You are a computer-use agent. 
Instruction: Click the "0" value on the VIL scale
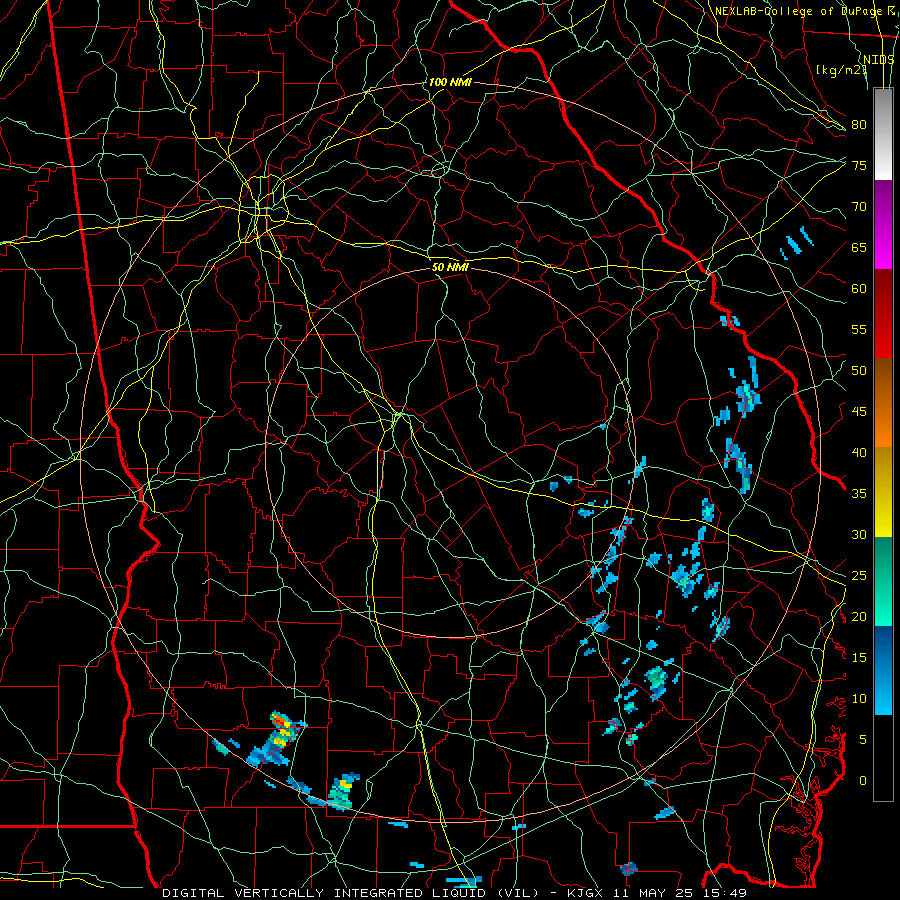coord(863,781)
